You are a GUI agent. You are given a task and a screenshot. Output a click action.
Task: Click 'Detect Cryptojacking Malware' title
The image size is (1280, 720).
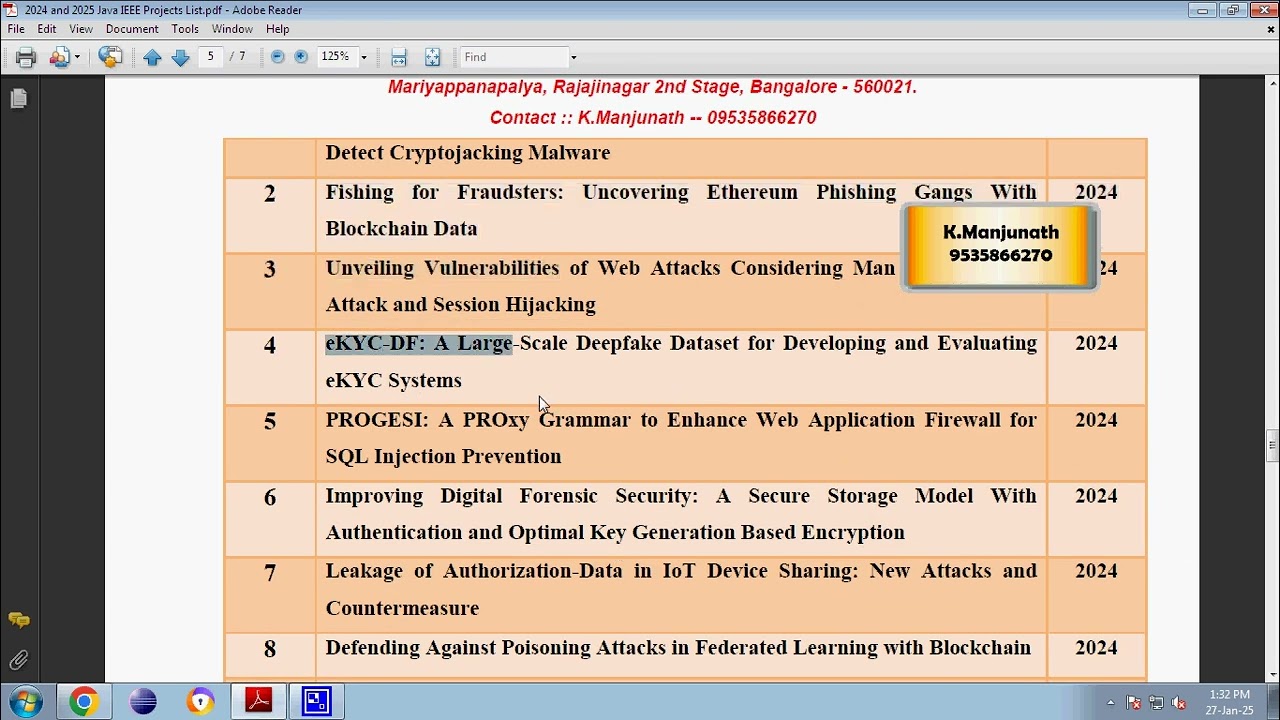467,153
